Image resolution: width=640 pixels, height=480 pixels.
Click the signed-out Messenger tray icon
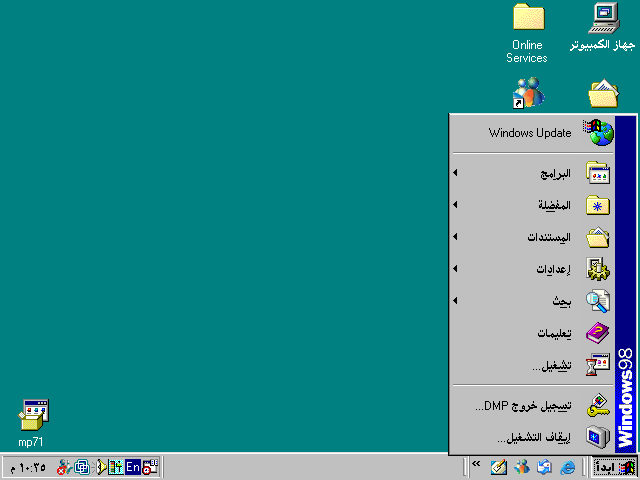[64, 467]
